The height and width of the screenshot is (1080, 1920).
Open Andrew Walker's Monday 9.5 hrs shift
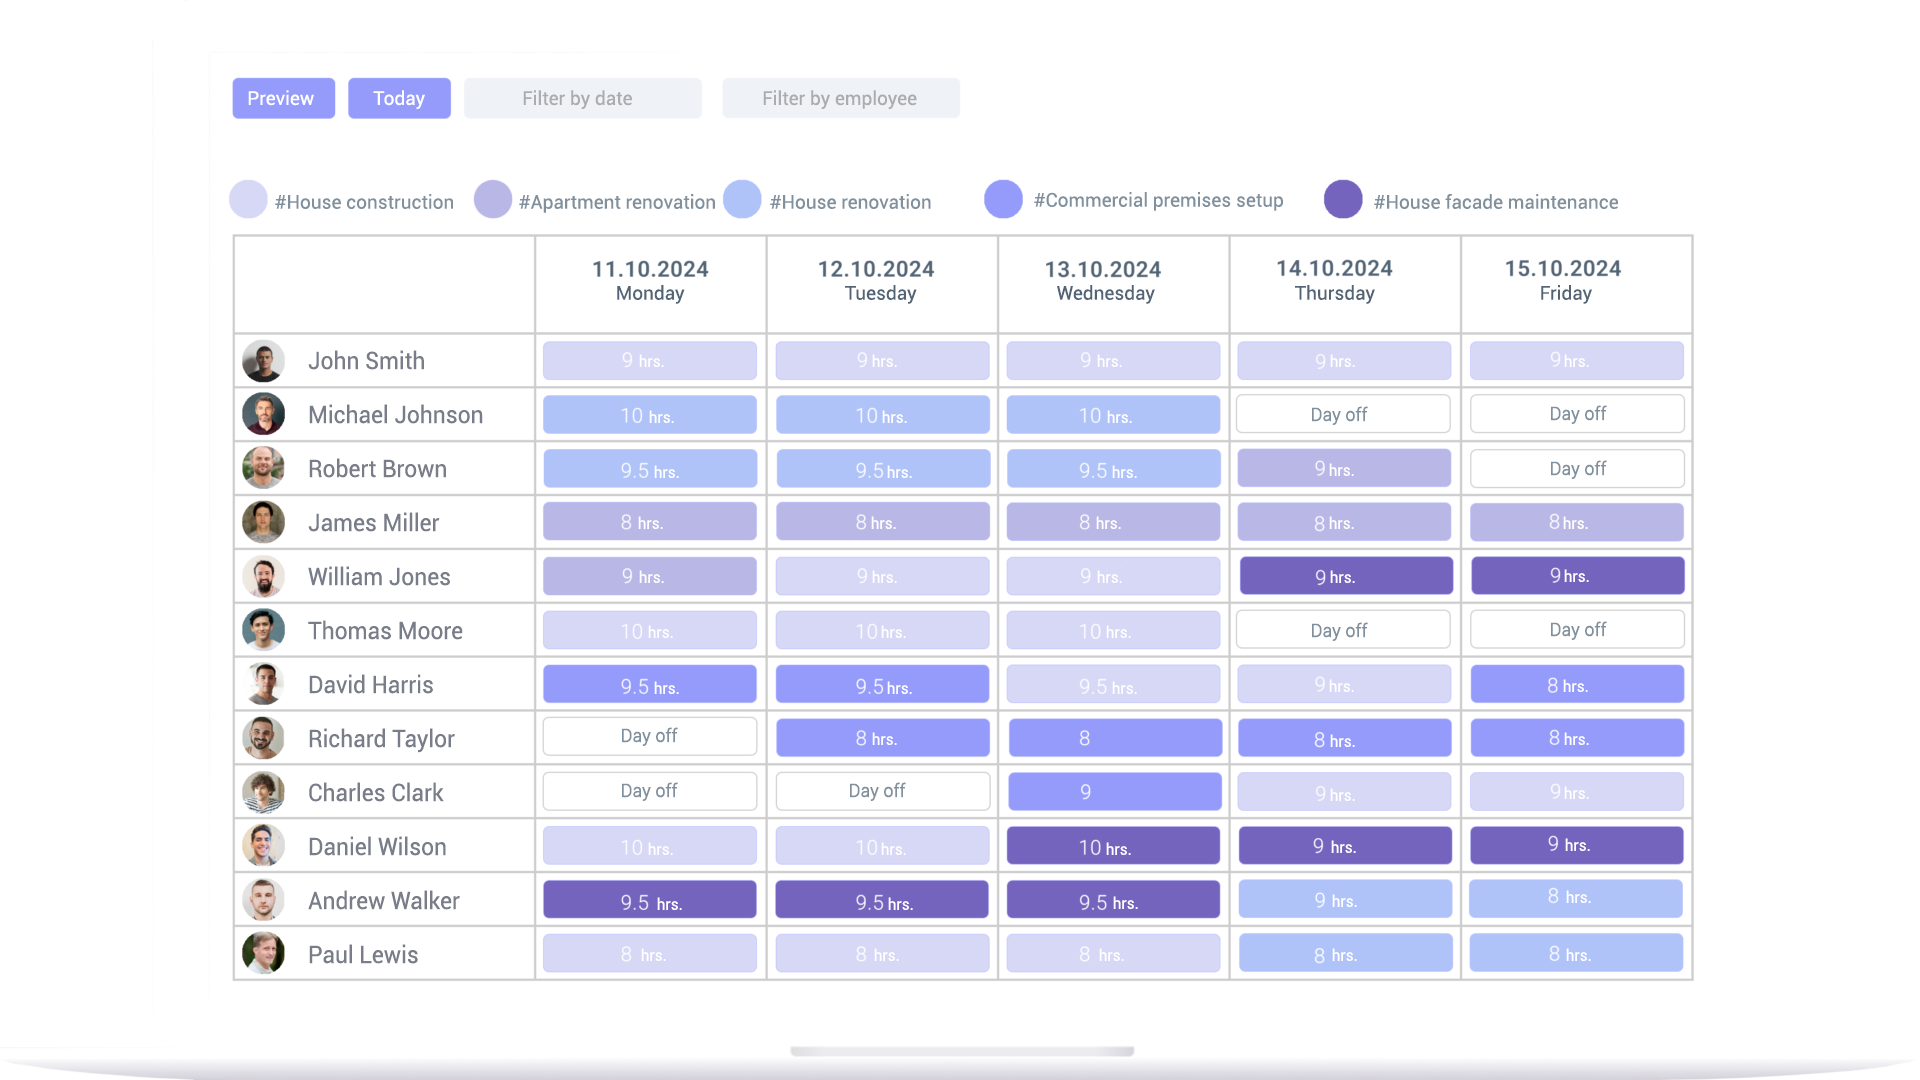pyautogui.click(x=650, y=900)
